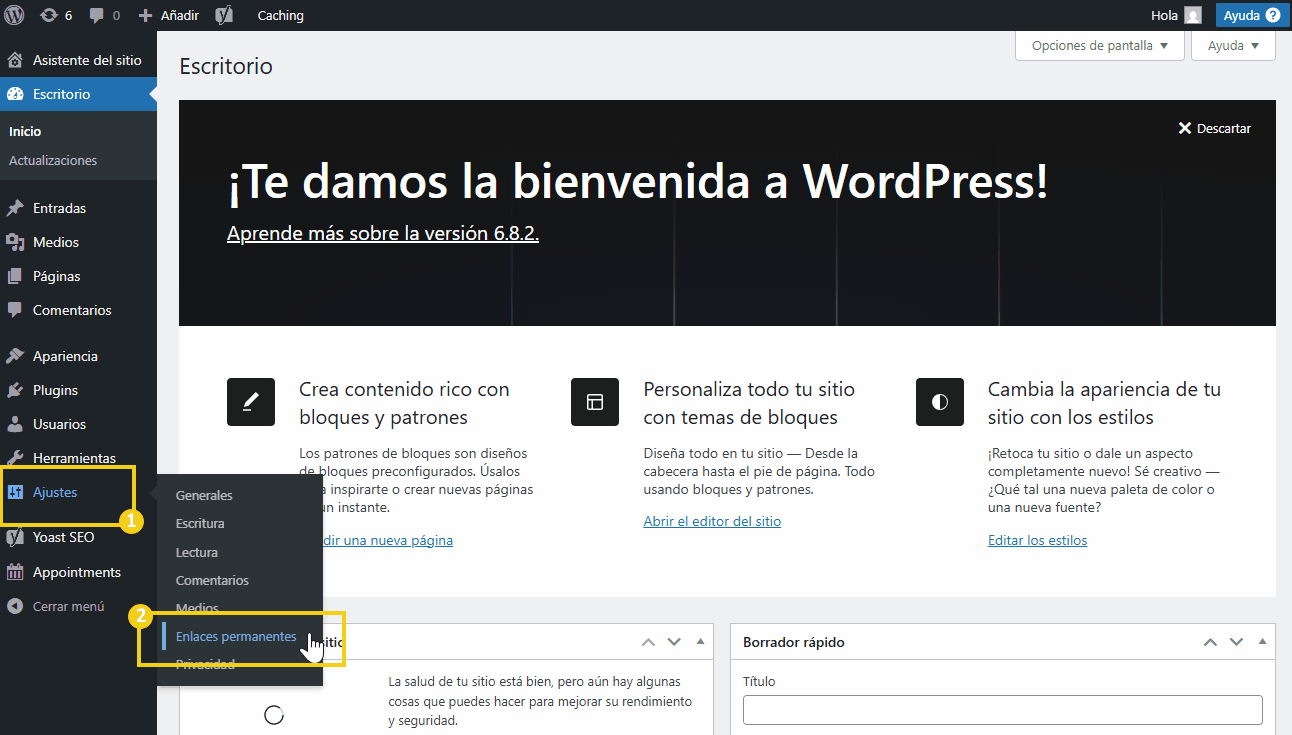The width and height of the screenshot is (1292, 735).
Task: Click the Título input field
Action: coord(1002,710)
